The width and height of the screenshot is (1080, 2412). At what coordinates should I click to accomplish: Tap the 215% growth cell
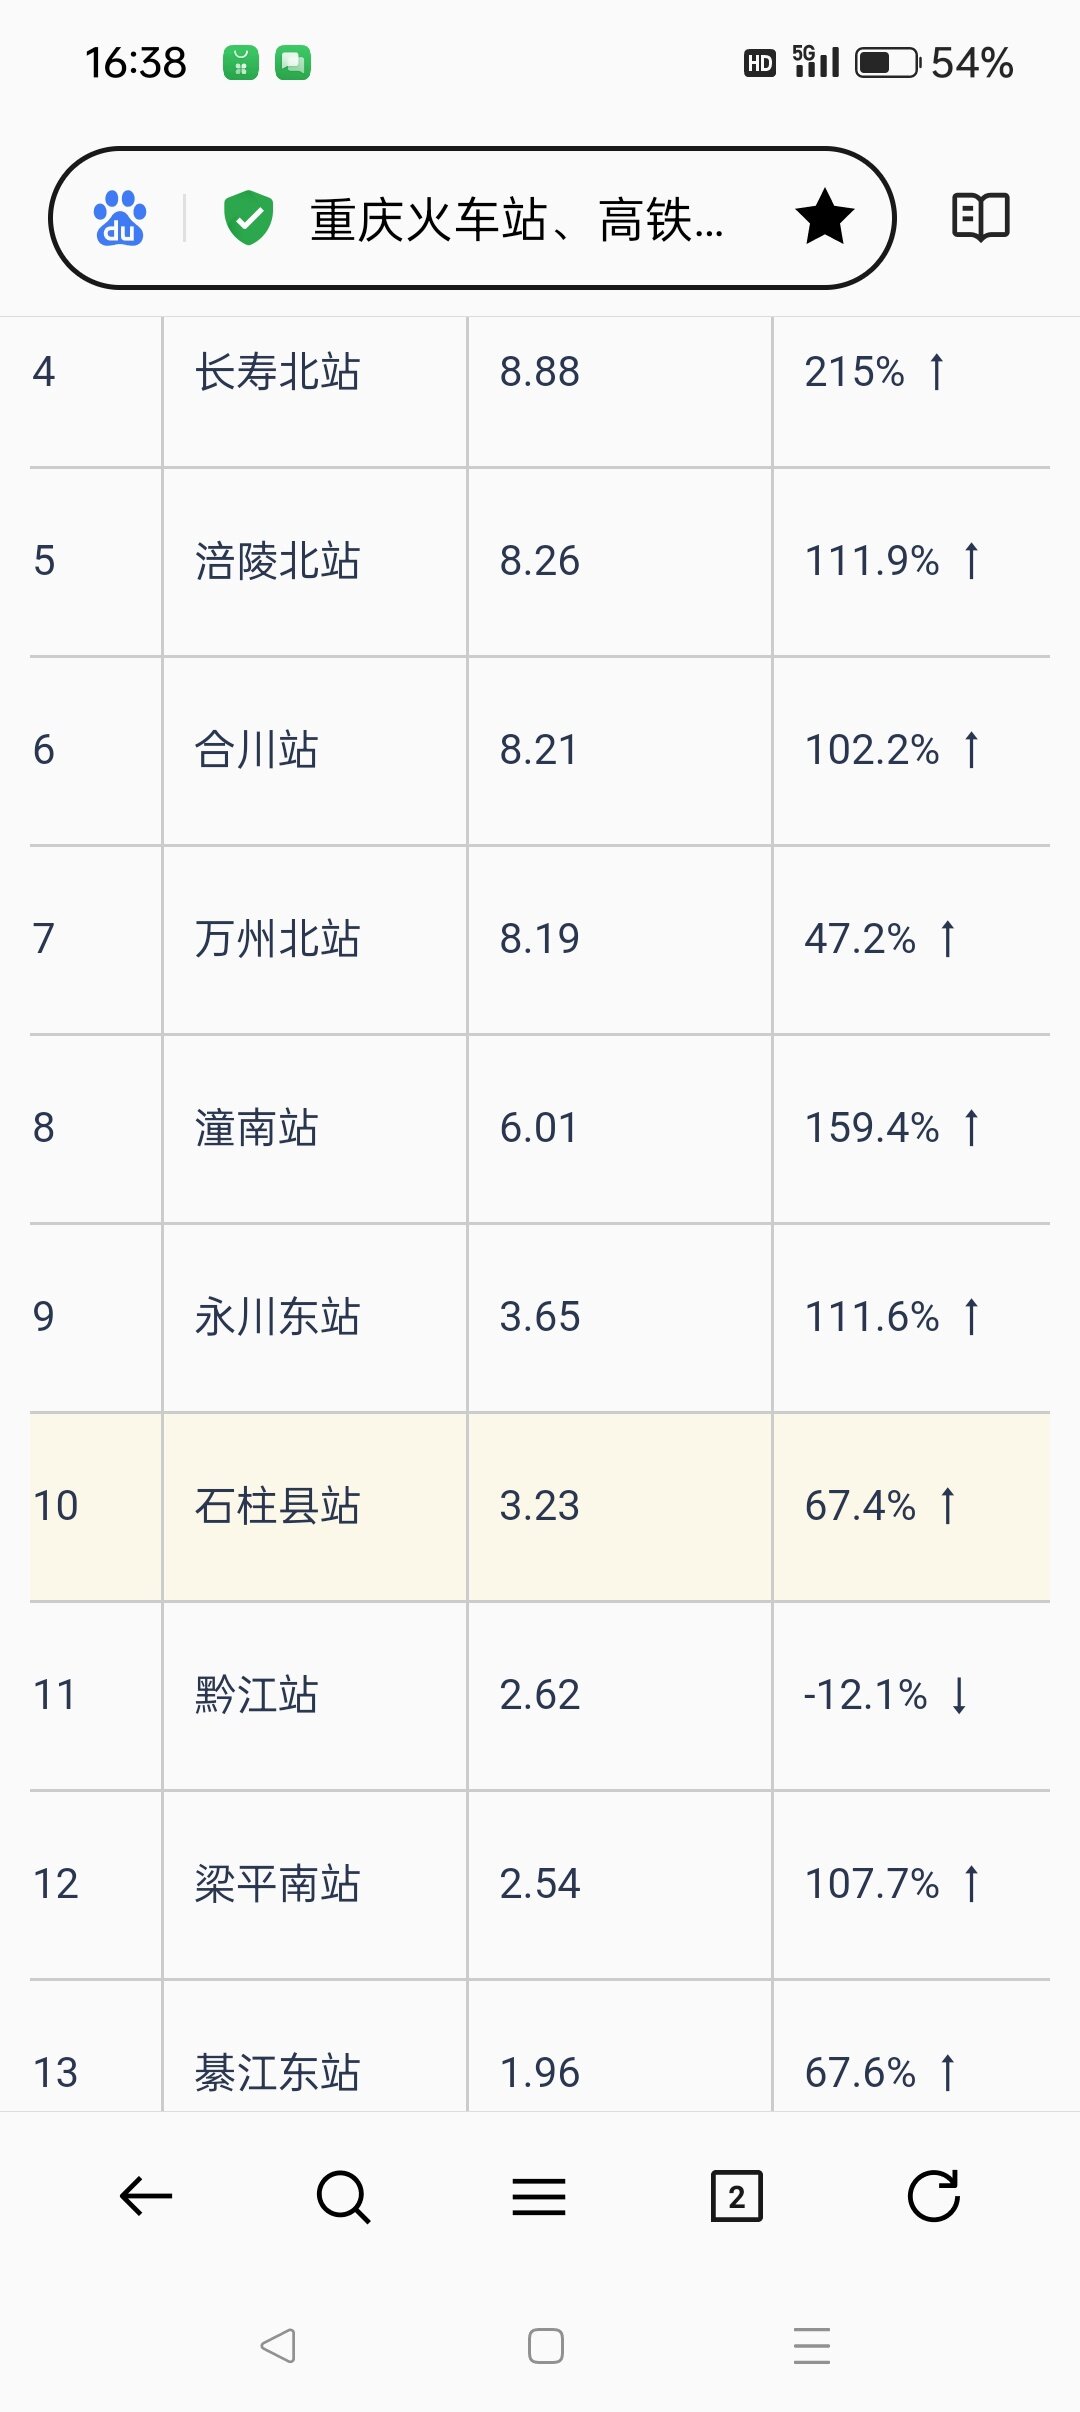(x=873, y=372)
